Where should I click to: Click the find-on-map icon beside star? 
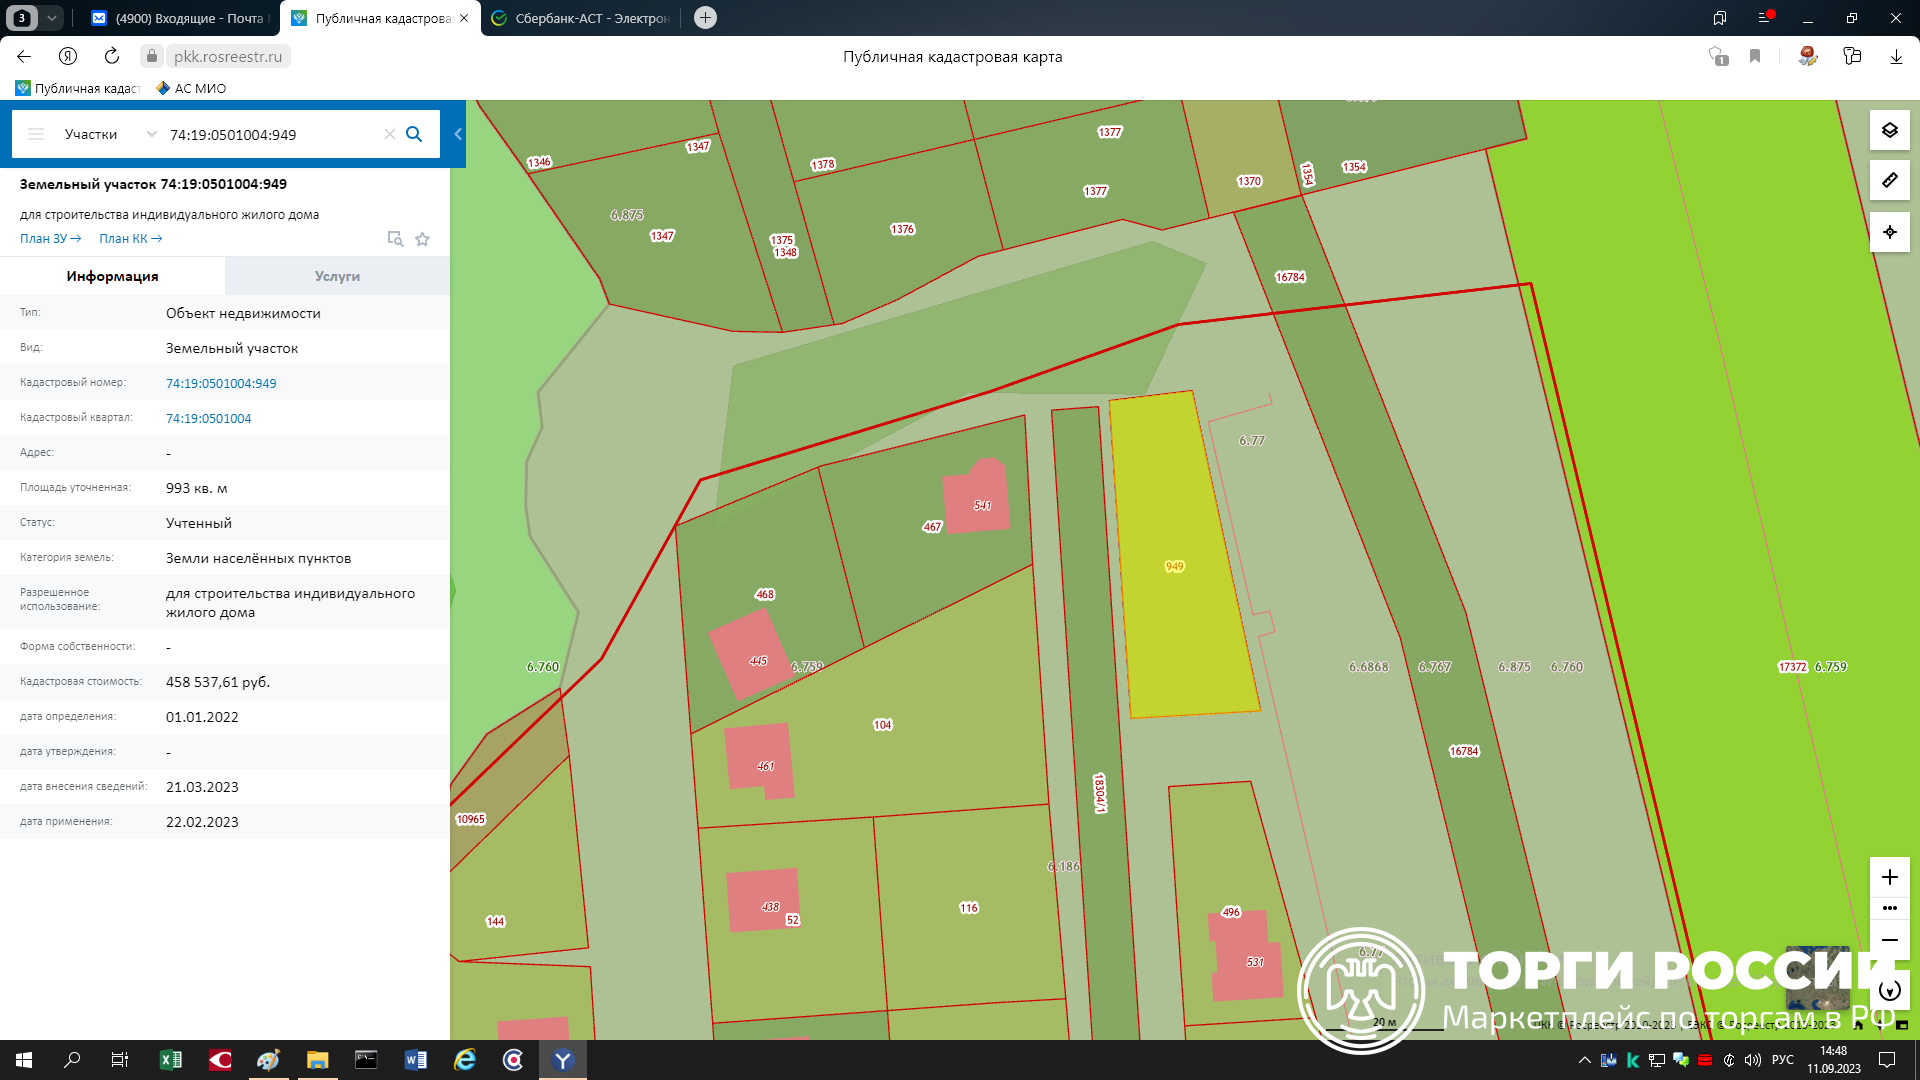395,239
